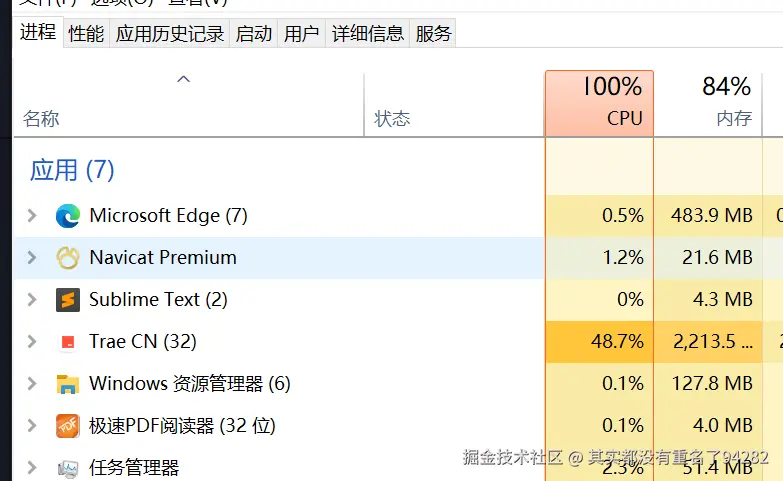Screen dimensions: 783x481
Task: Sort by the 状态 column header
Action: [454, 105]
